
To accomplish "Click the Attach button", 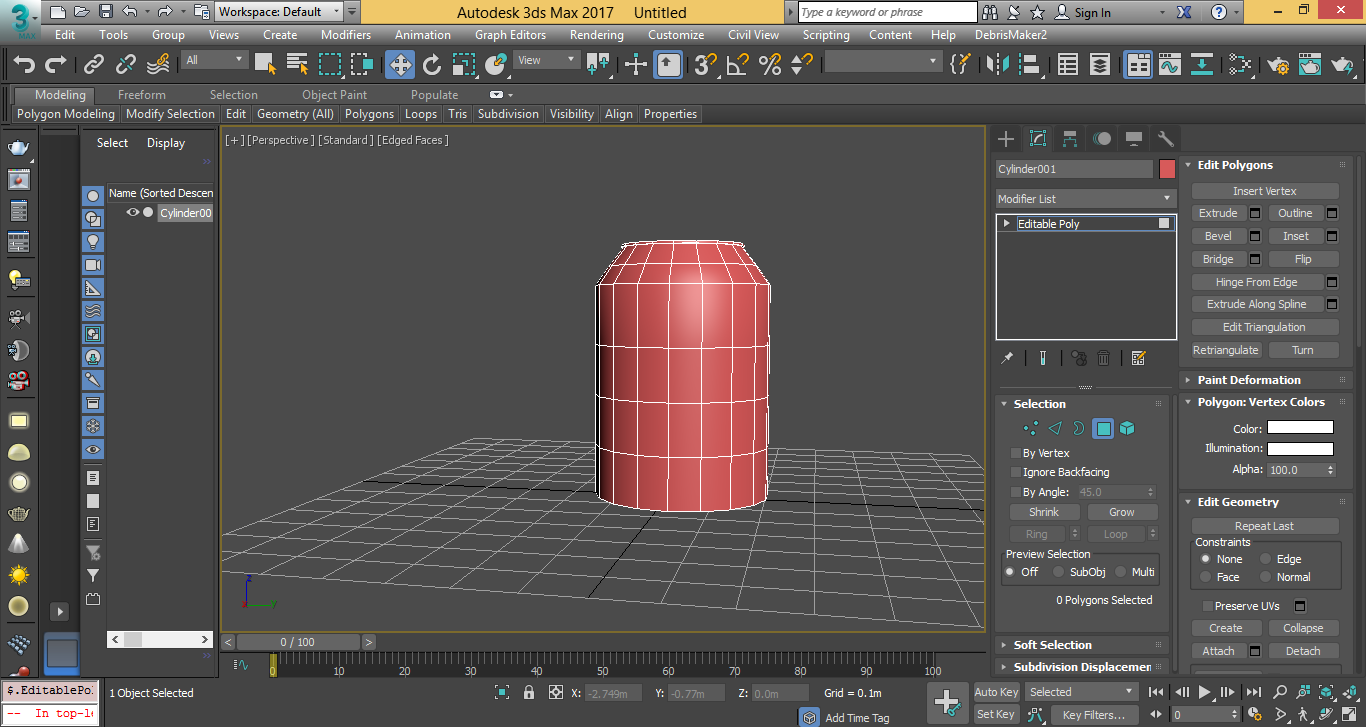I will (x=1218, y=651).
